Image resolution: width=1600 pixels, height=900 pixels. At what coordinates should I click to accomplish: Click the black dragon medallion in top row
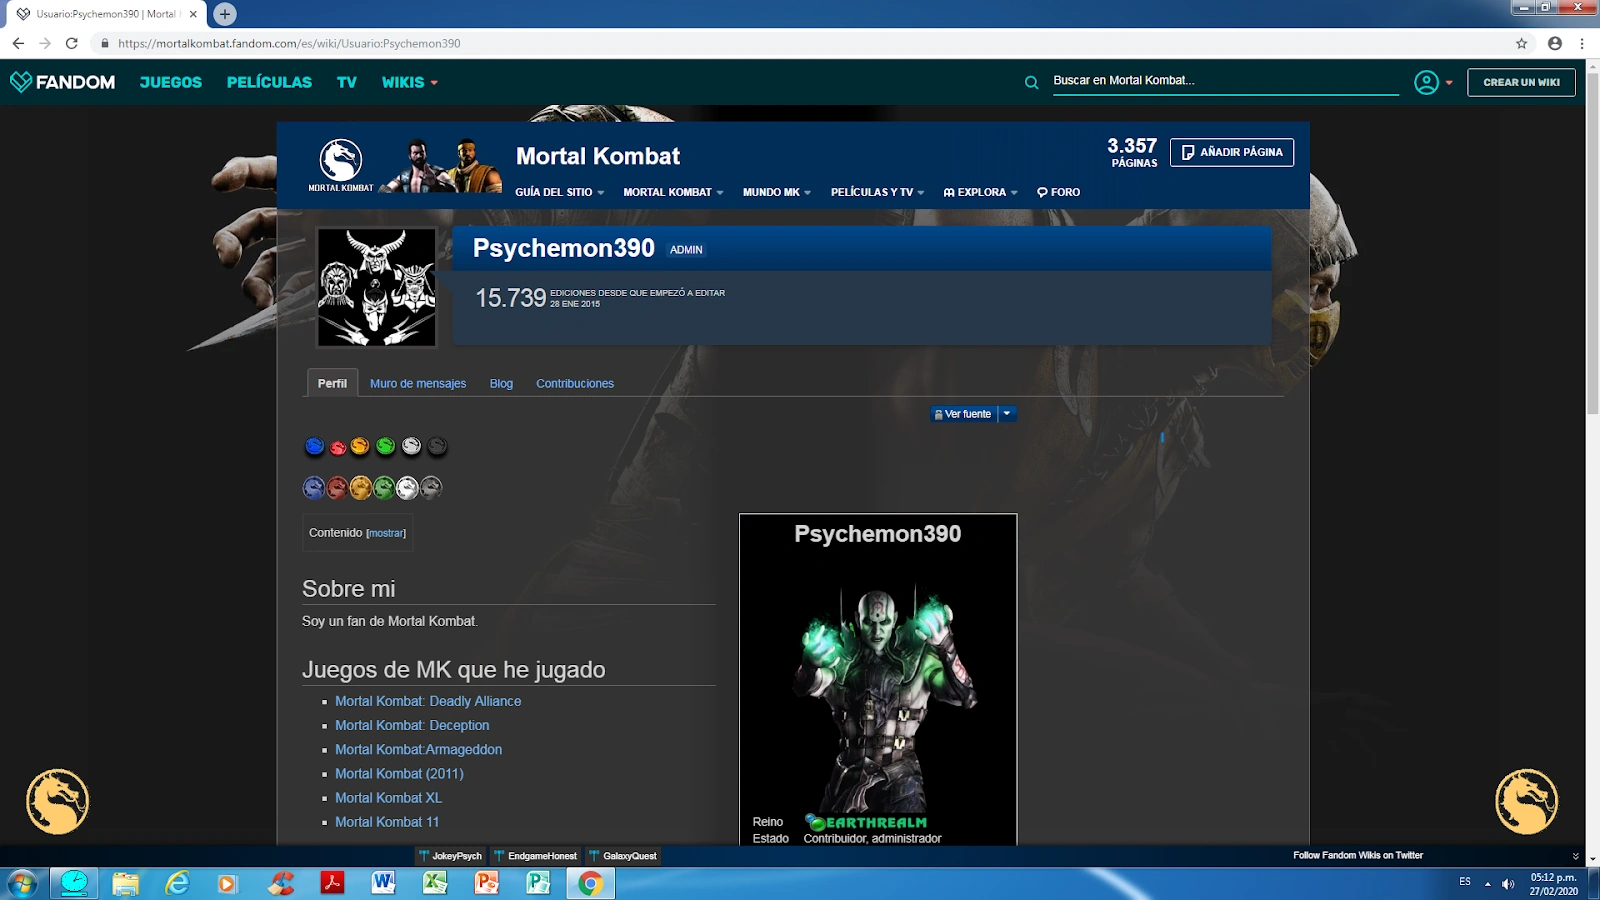[x=437, y=446]
